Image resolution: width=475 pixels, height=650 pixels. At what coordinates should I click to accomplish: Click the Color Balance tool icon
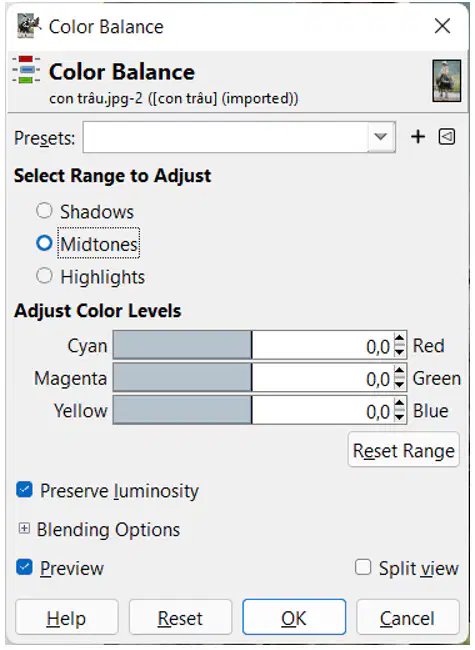[x=26, y=70]
